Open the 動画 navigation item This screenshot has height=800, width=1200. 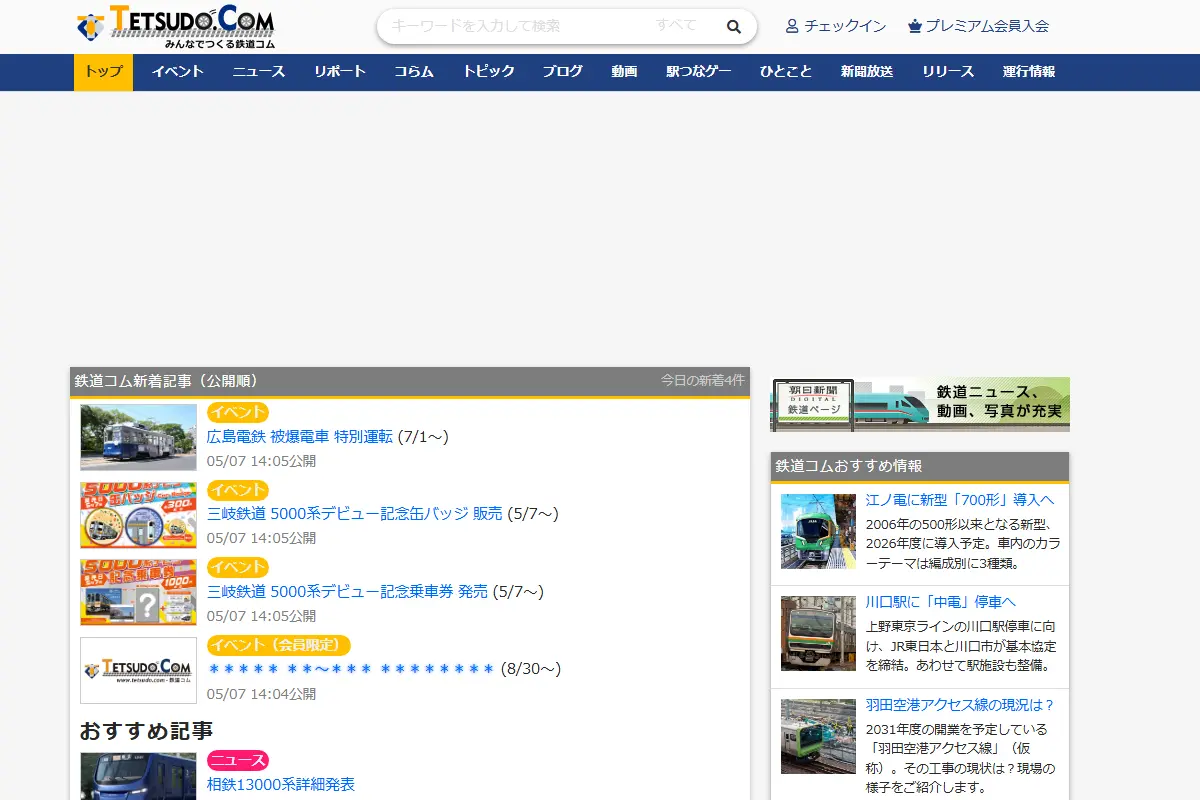624,72
